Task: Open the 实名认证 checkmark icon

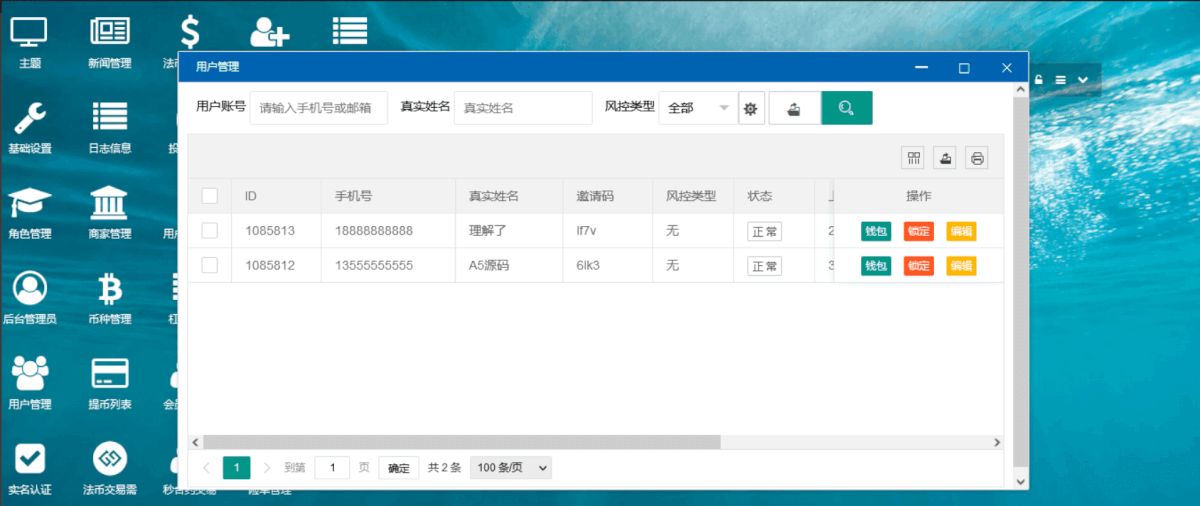Action: pos(29,468)
